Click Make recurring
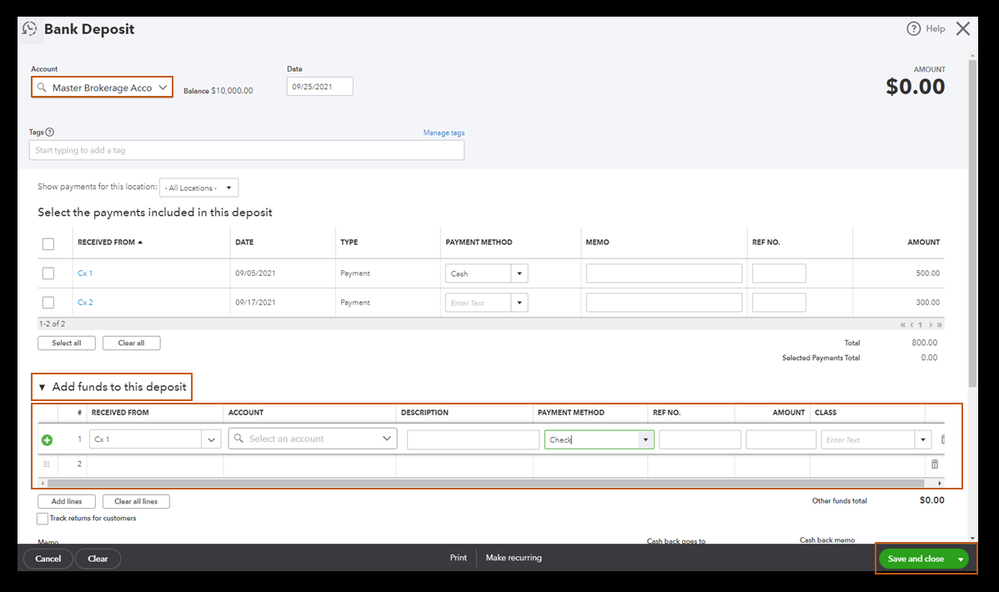This screenshot has width=999, height=592. [514, 558]
